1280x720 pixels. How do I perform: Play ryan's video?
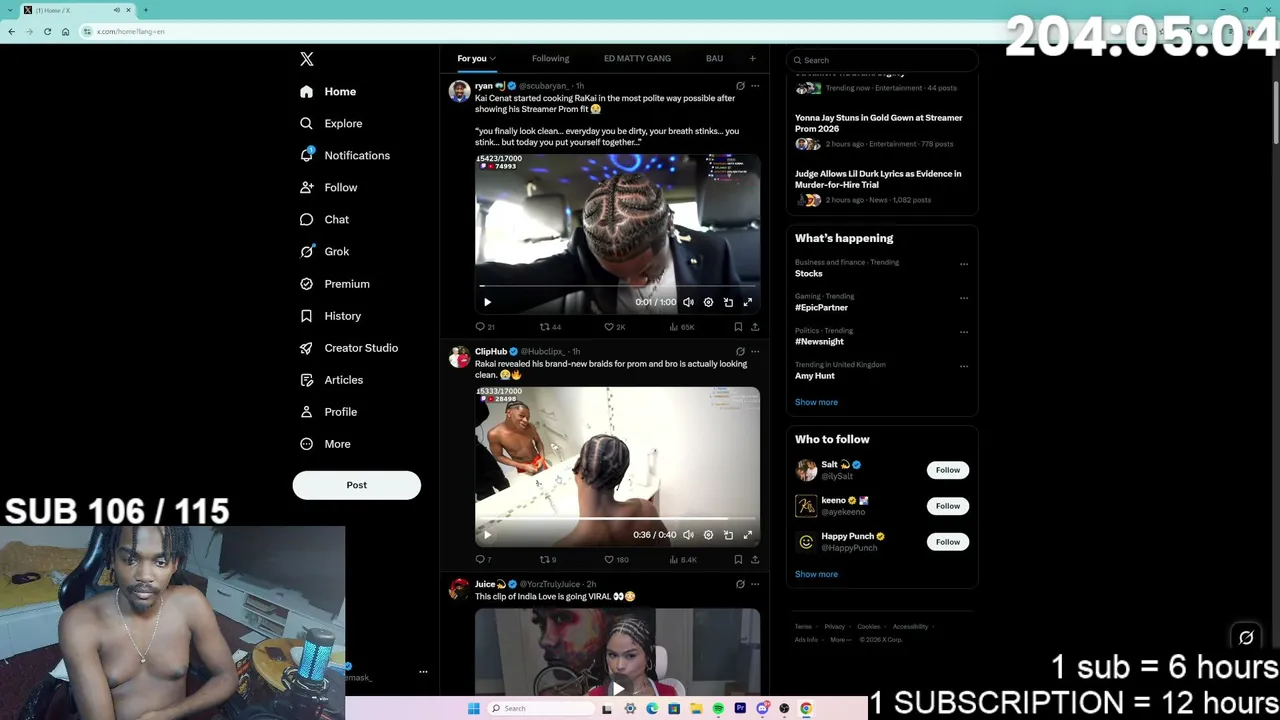(x=487, y=302)
